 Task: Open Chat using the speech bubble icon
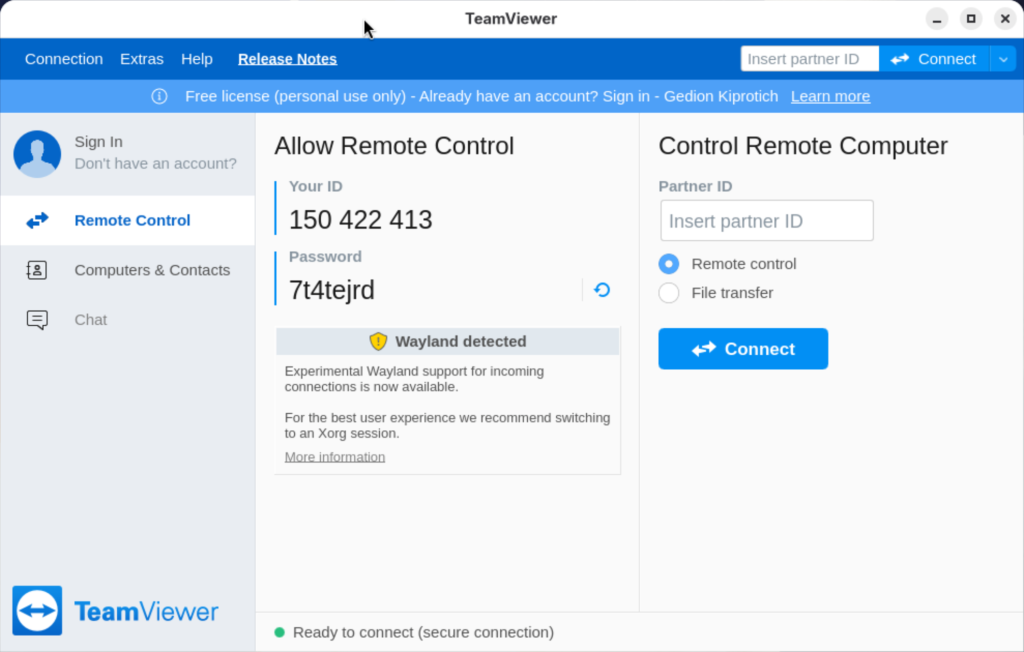click(37, 319)
